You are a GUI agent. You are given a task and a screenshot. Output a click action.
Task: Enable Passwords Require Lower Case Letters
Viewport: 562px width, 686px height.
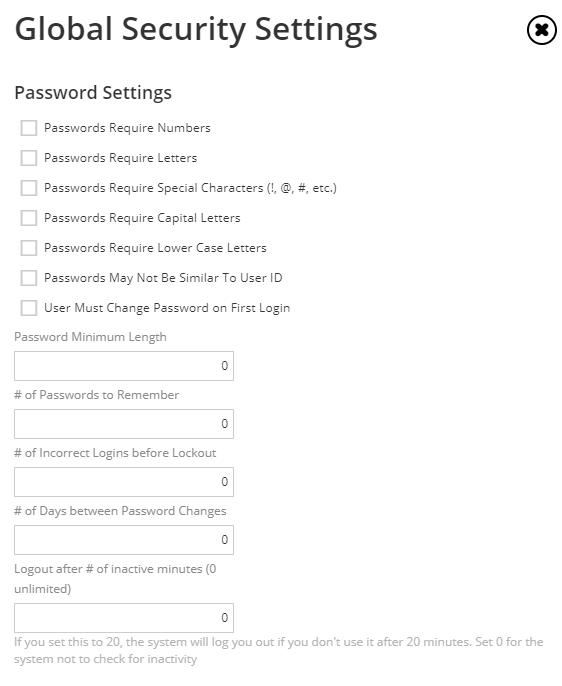[29, 248]
